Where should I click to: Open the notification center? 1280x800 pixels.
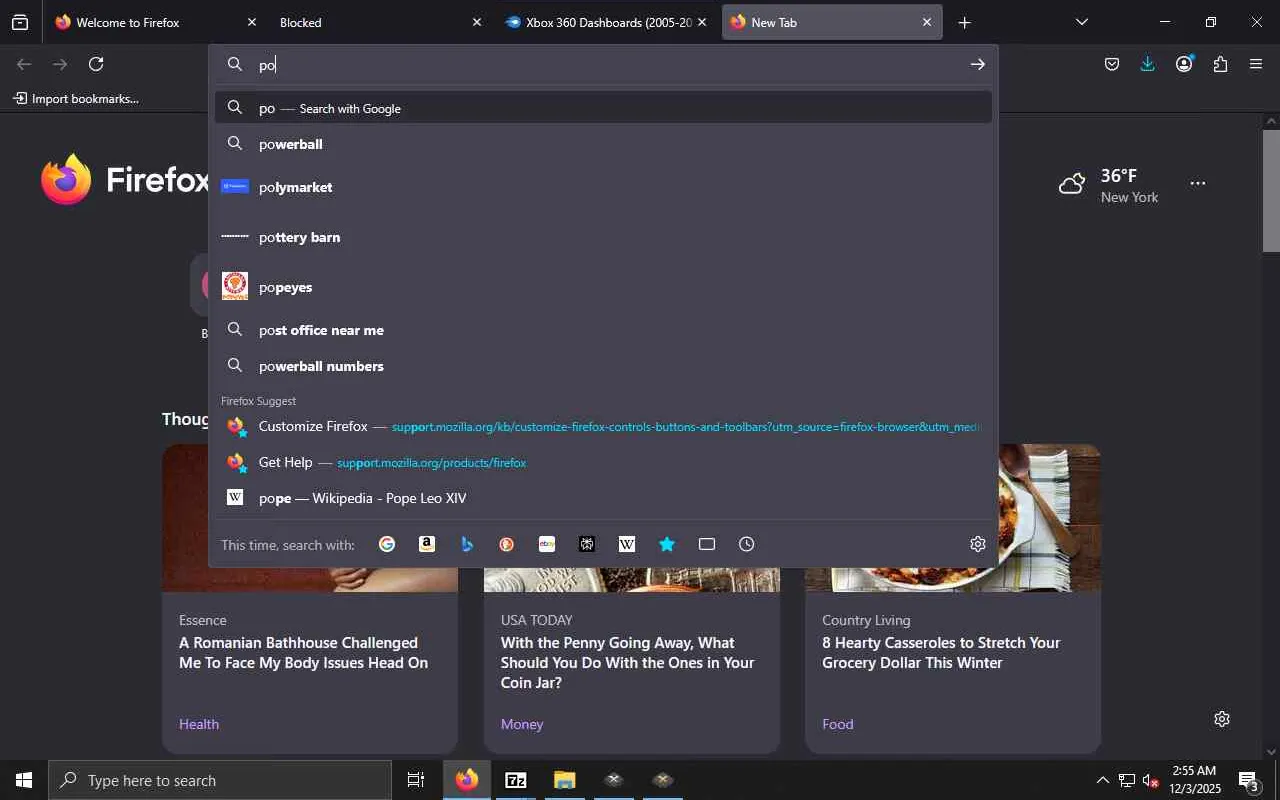(1250, 780)
